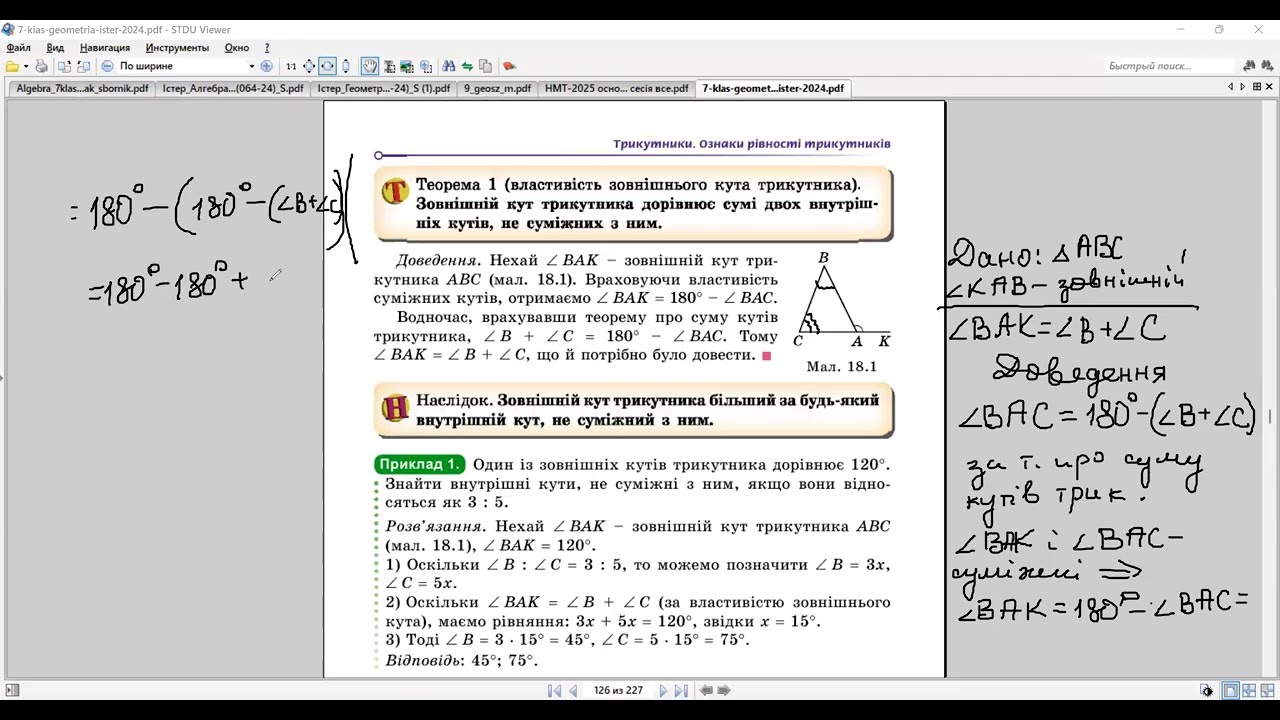Viewport: 1280px width, 720px height.
Task: Find the previous search match
Action: 1249,66
